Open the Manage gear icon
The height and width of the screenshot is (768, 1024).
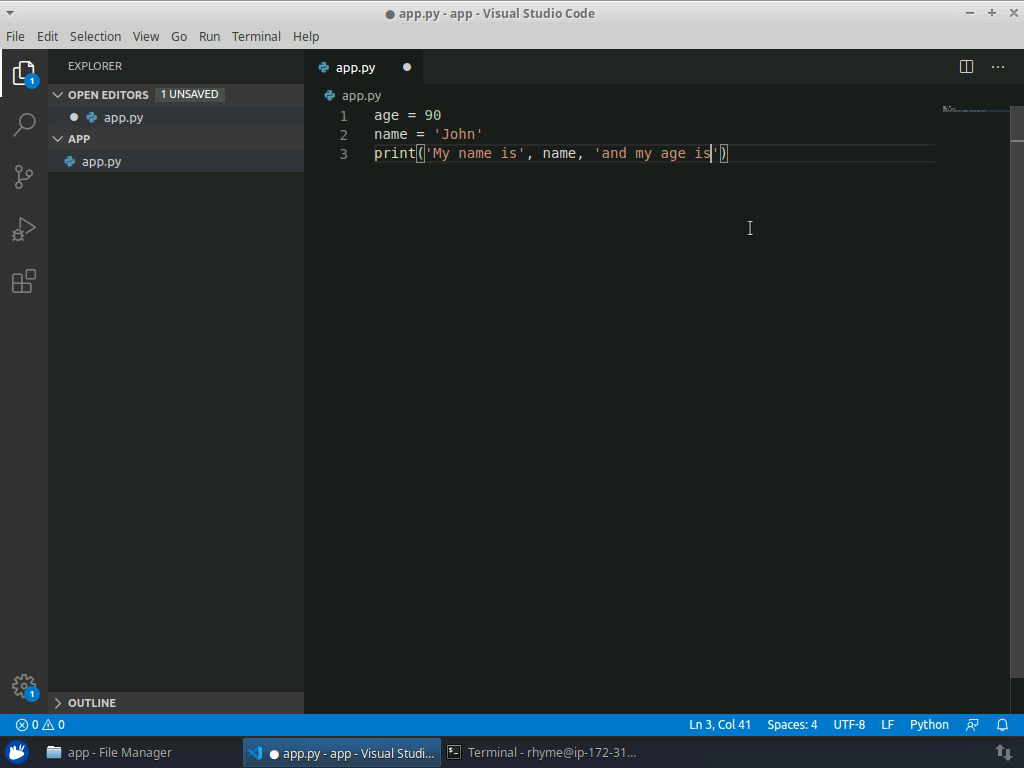pyautogui.click(x=24, y=686)
